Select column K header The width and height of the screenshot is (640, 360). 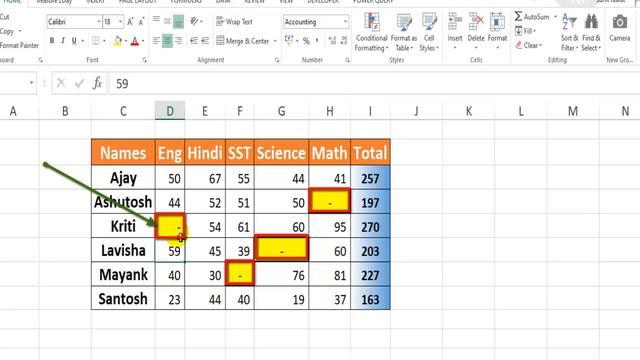[469, 111]
